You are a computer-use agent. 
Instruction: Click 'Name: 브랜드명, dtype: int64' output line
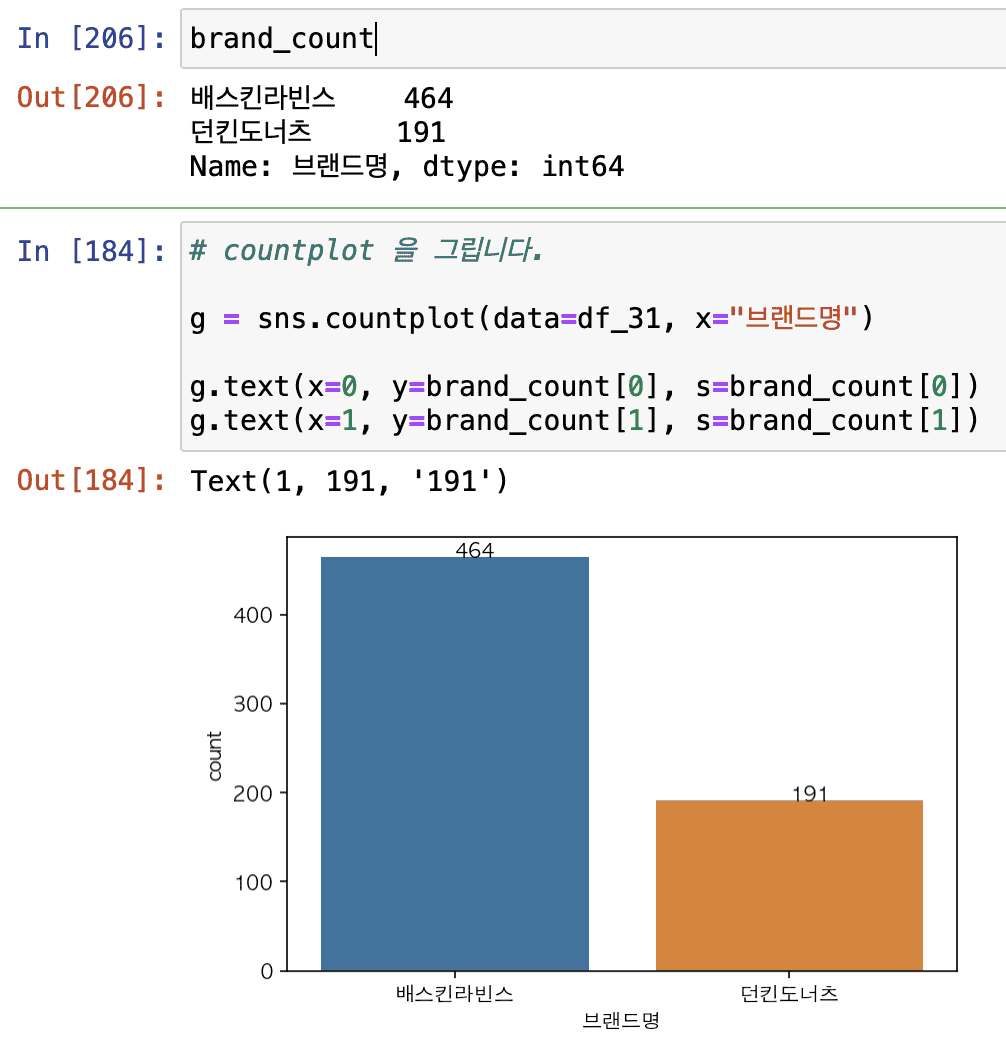(x=407, y=166)
